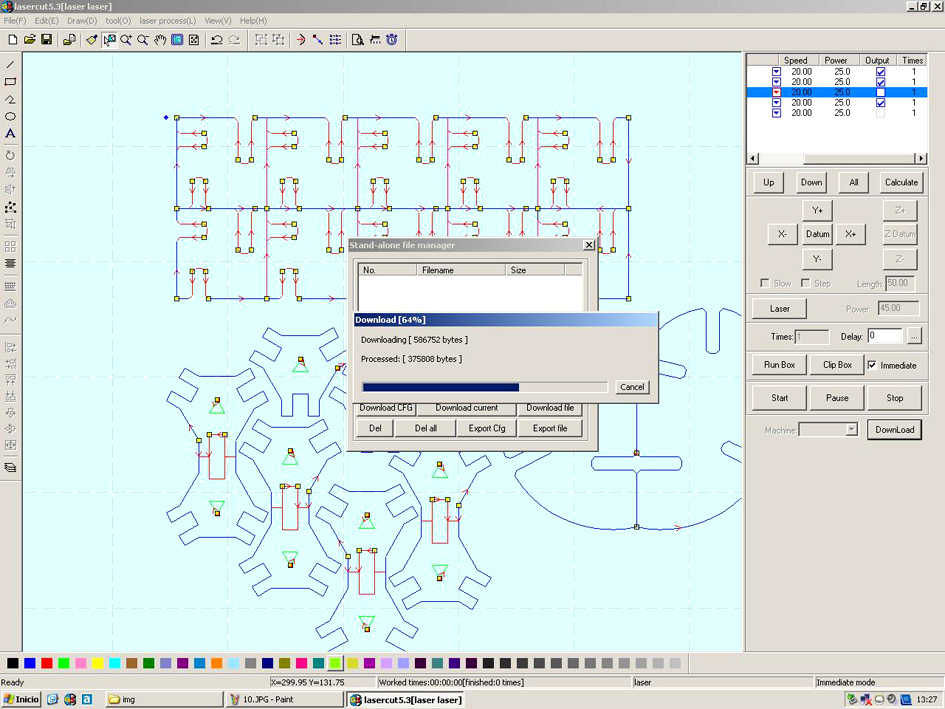
Task: Click the zoom in magnifier icon
Action: pos(126,40)
